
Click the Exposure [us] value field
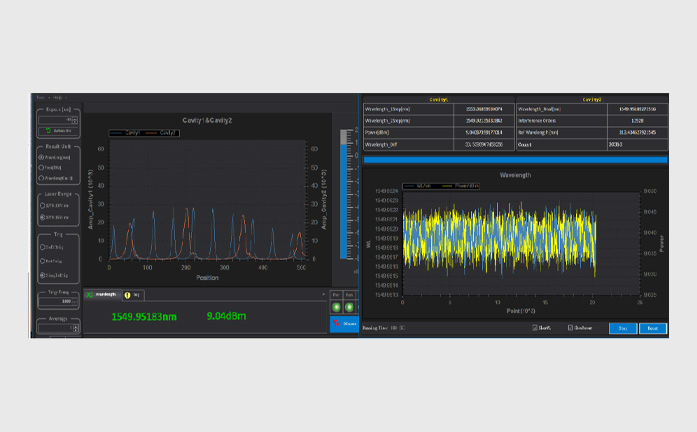coord(55,120)
